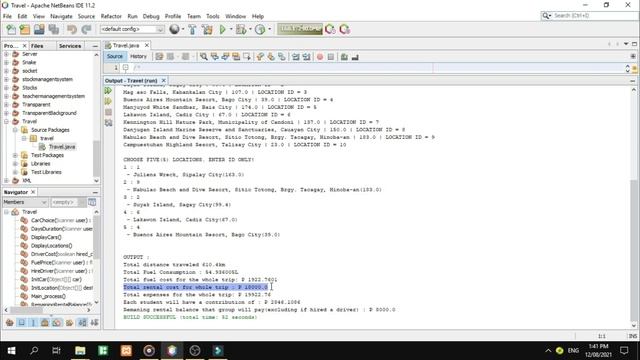The image size is (640, 360).
Task: Click the Navigator filter window icon beside empty dropdown
Action: pyautogui.click(x=92, y=202)
